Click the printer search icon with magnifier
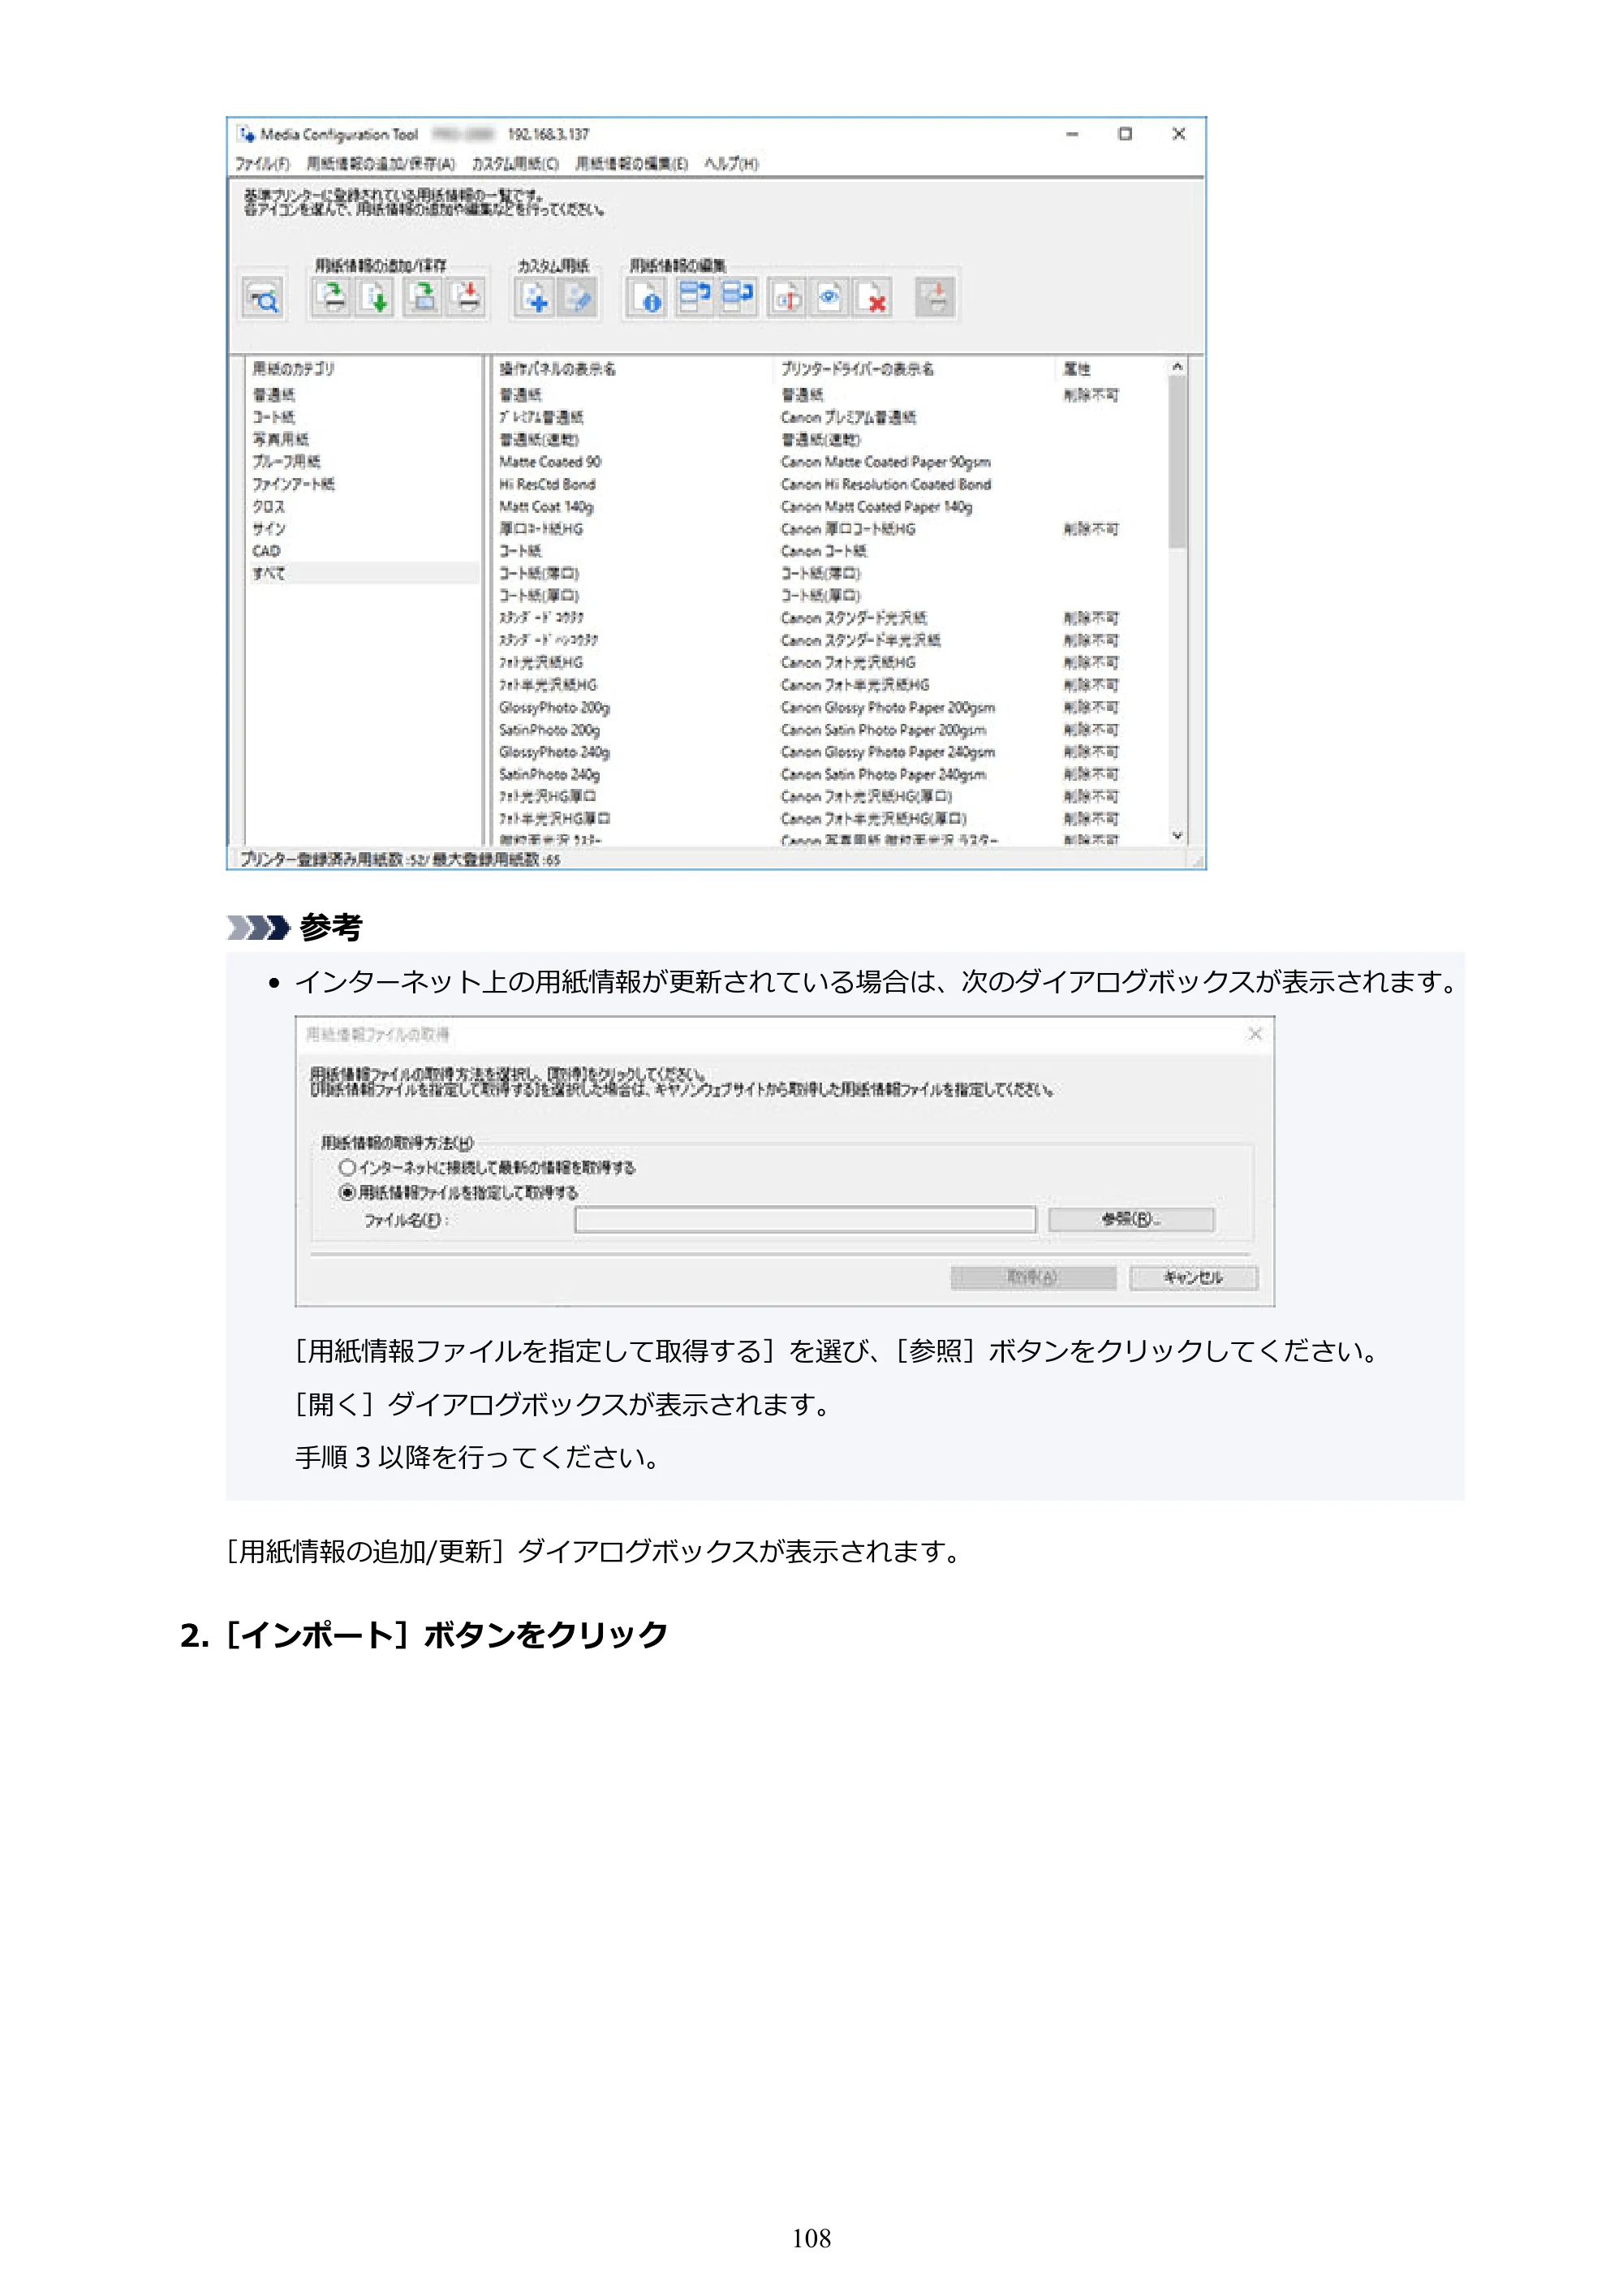The height and width of the screenshot is (2296, 1623). [263, 298]
